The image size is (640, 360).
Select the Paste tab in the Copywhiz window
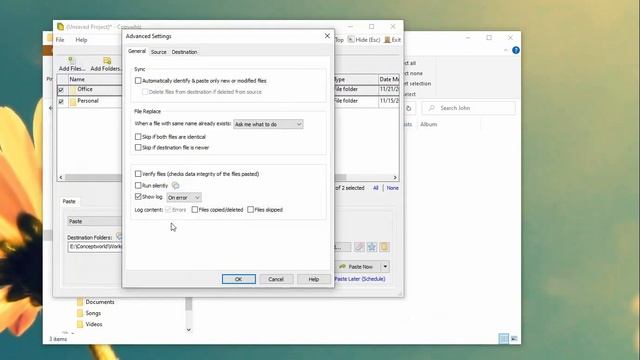tap(69, 201)
